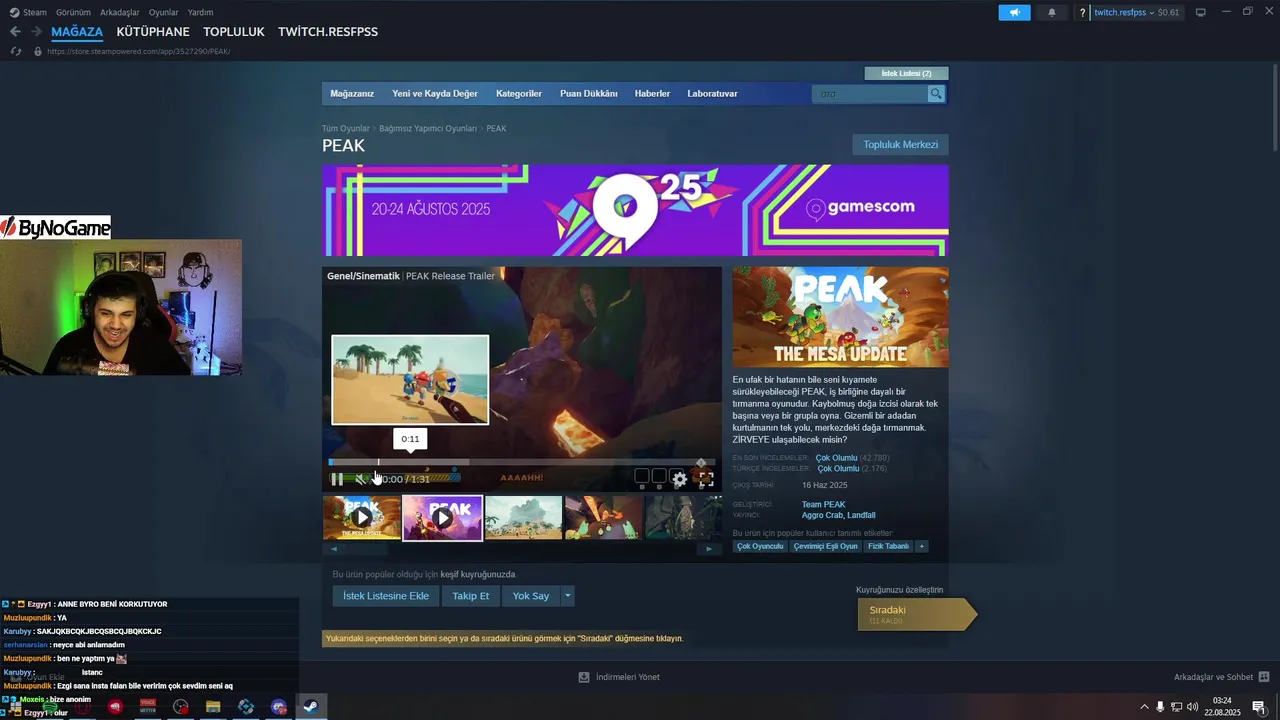Image resolution: width=1280 pixels, height=720 pixels.
Task: Open Bağımsız Yapımcı Oyunları breadcrumb
Action: (428, 129)
